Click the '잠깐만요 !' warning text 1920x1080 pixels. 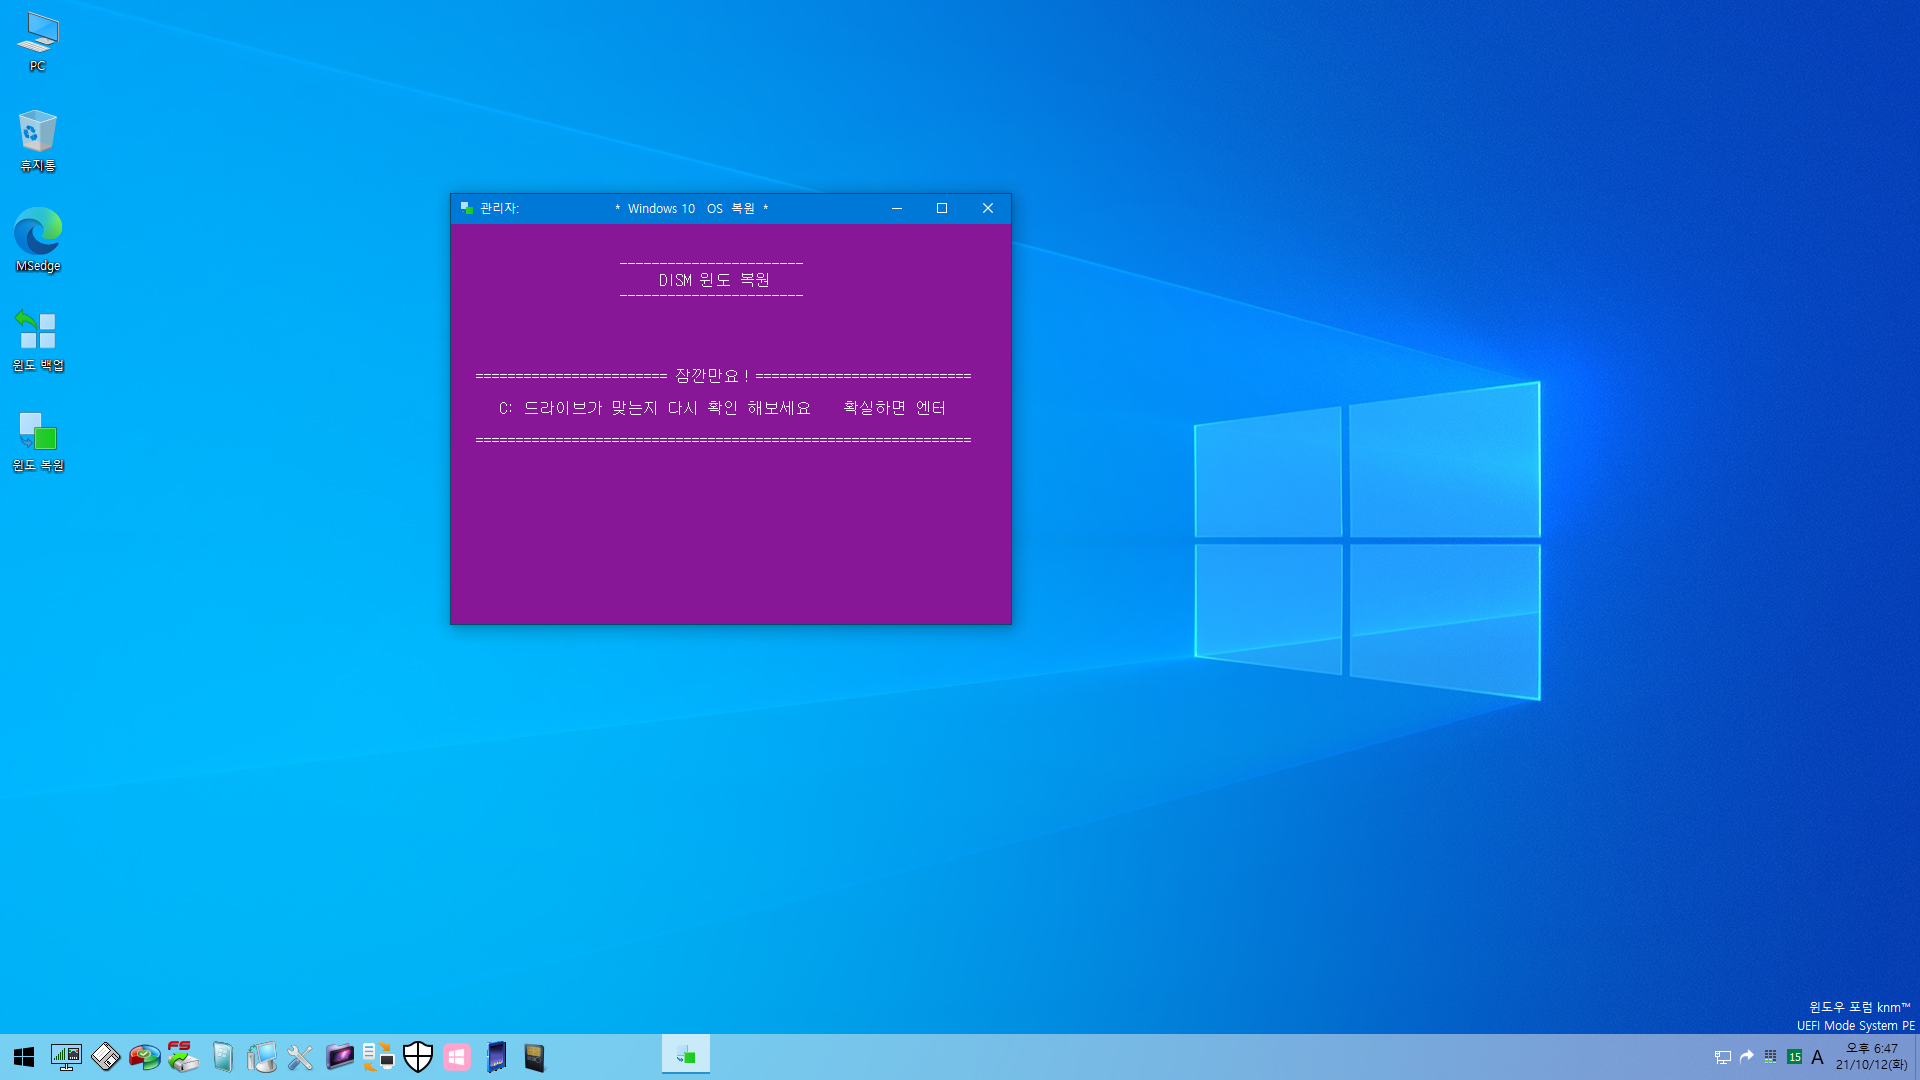click(712, 376)
